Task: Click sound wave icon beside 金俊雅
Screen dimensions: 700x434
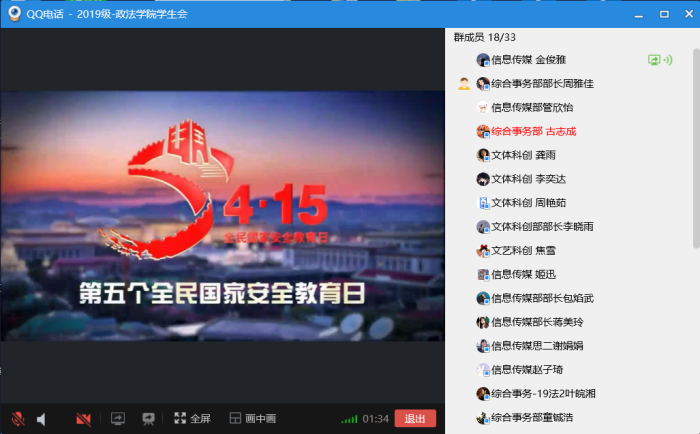Action: (668, 60)
